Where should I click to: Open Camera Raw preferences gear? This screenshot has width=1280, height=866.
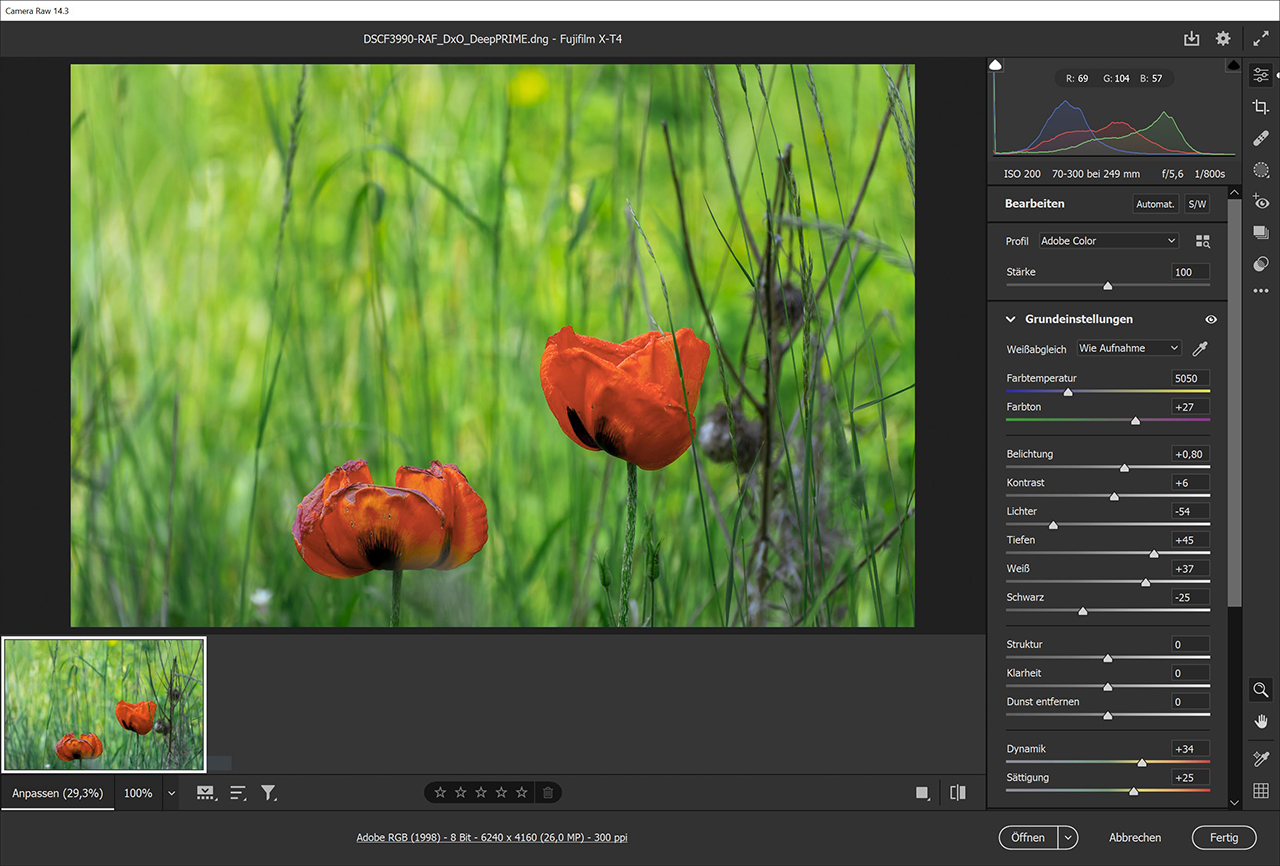(1223, 39)
